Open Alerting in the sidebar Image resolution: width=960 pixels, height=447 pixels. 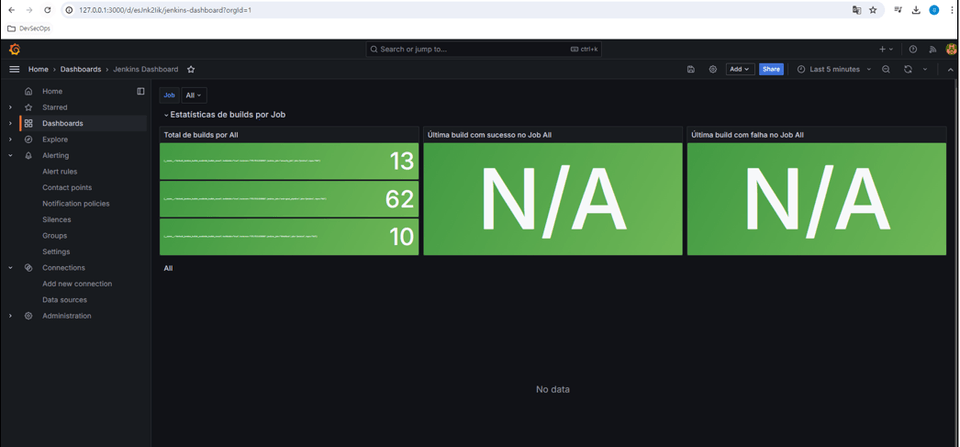[55, 156]
